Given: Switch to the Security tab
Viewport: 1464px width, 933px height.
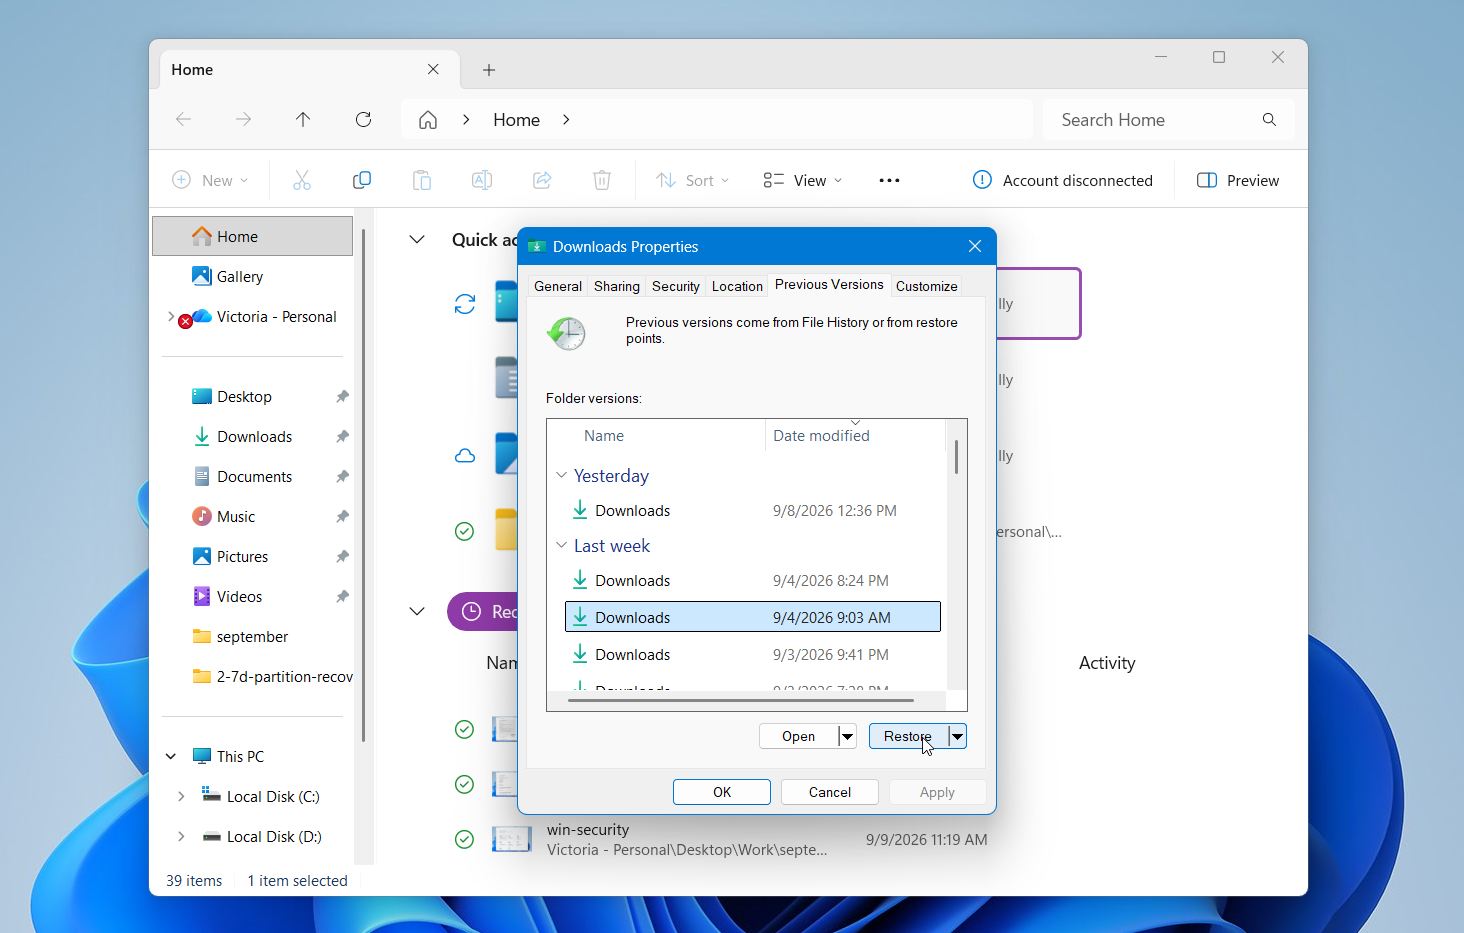Looking at the screenshot, I should click(676, 286).
